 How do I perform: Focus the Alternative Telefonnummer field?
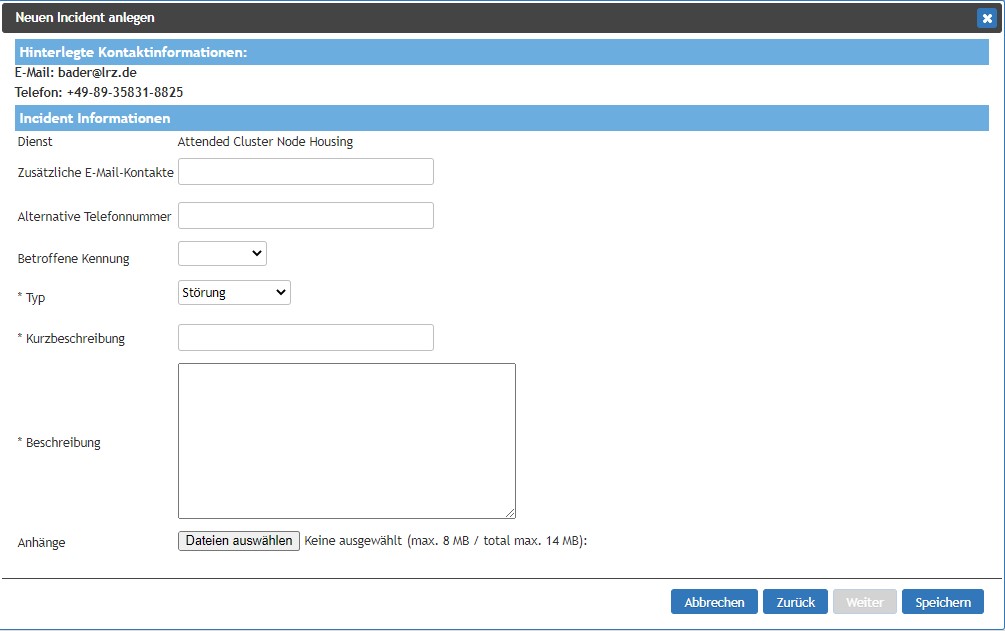tap(305, 216)
